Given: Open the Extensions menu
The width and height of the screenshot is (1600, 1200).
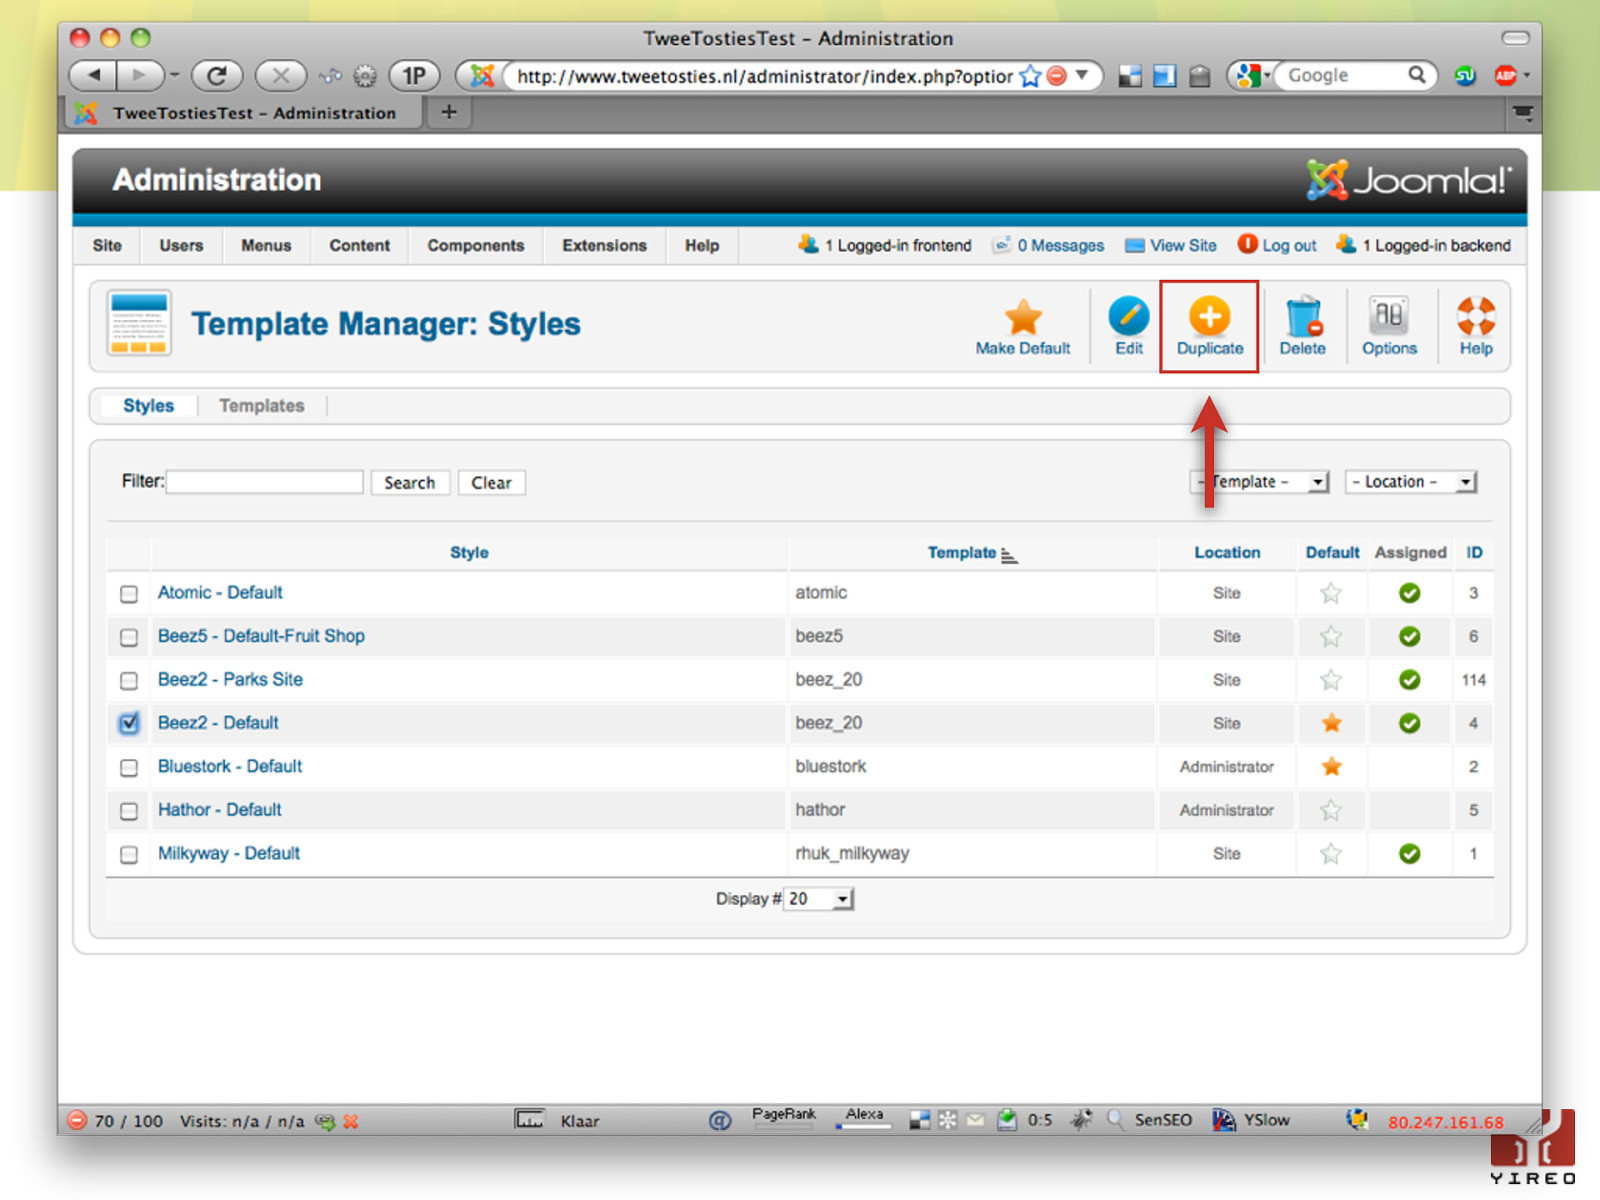Looking at the screenshot, I should (604, 245).
